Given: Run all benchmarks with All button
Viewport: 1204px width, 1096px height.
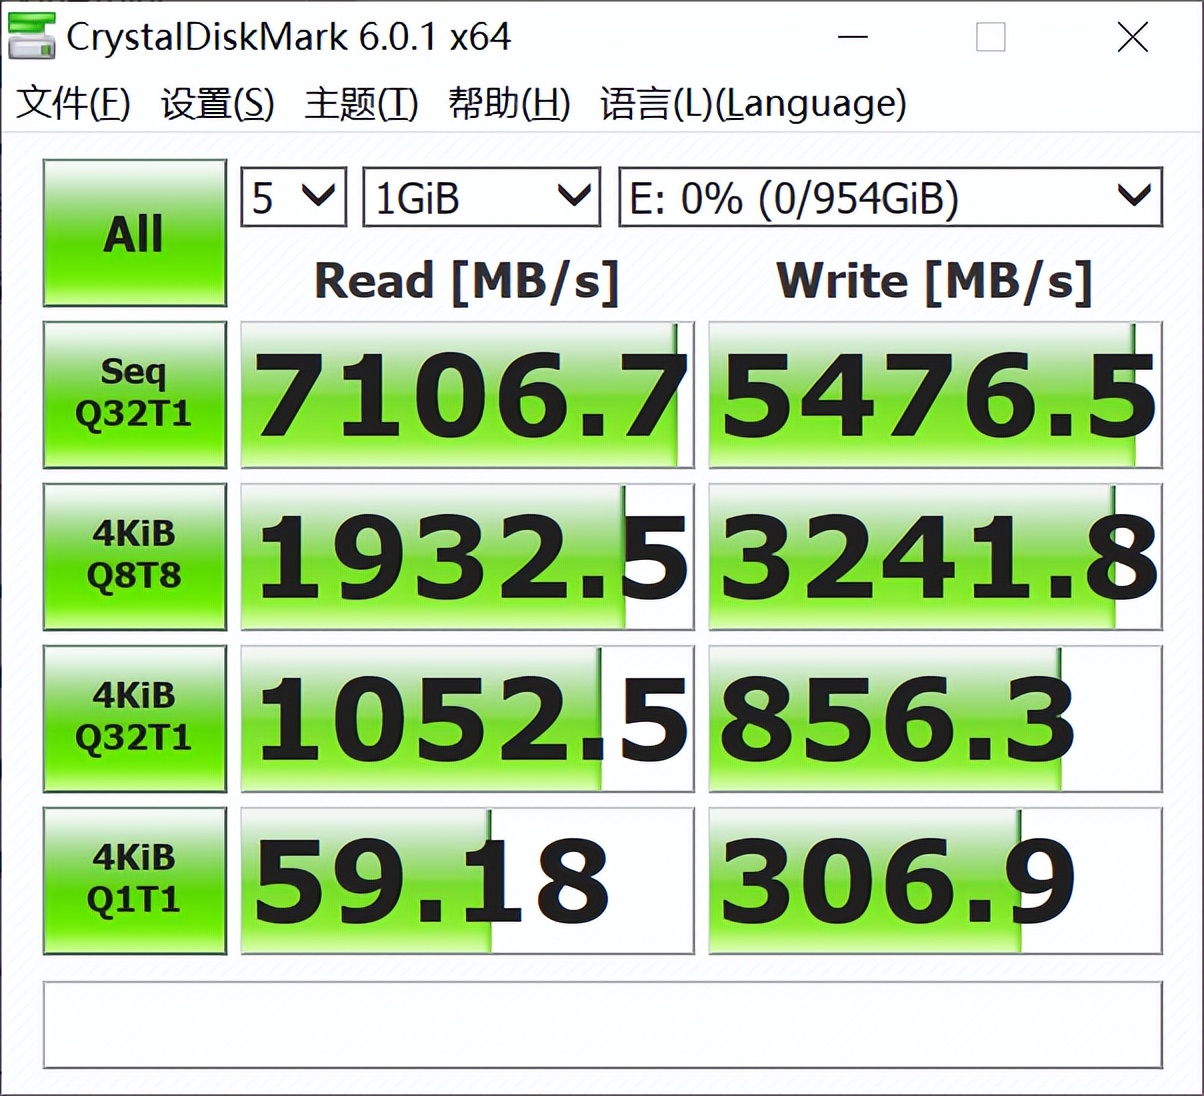Looking at the screenshot, I should (134, 233).
